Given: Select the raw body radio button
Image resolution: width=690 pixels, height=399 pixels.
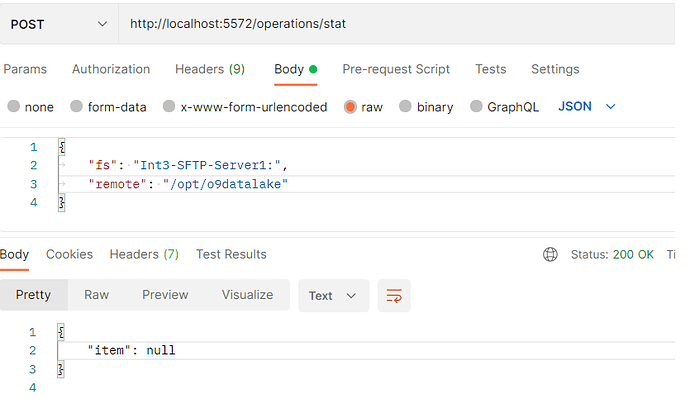Looking at the screenshot, I should point(350,106).
